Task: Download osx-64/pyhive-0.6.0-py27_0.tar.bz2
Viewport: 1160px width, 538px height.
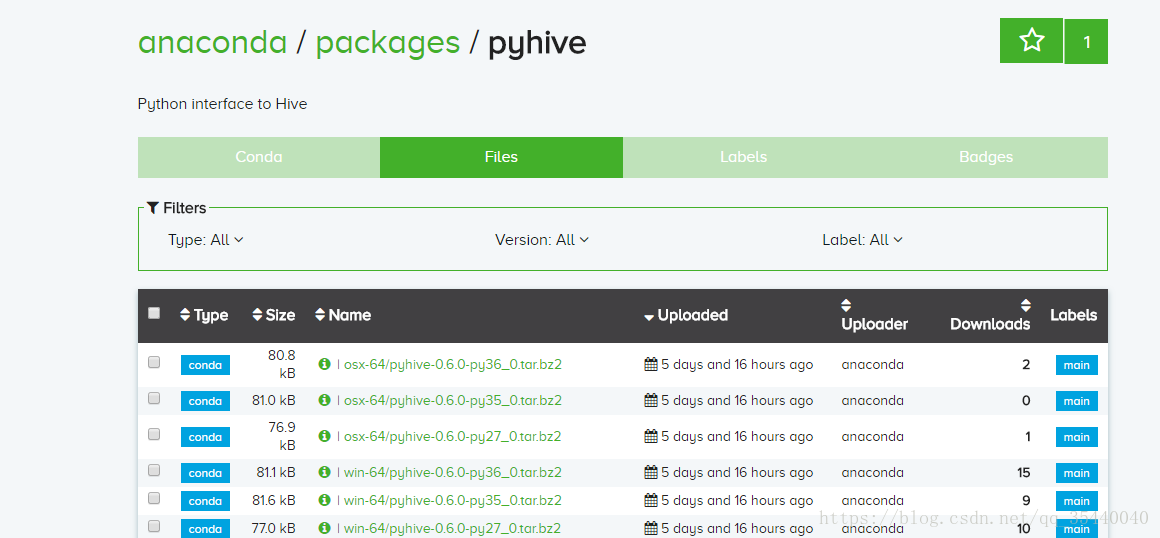Action: (453, 437)
